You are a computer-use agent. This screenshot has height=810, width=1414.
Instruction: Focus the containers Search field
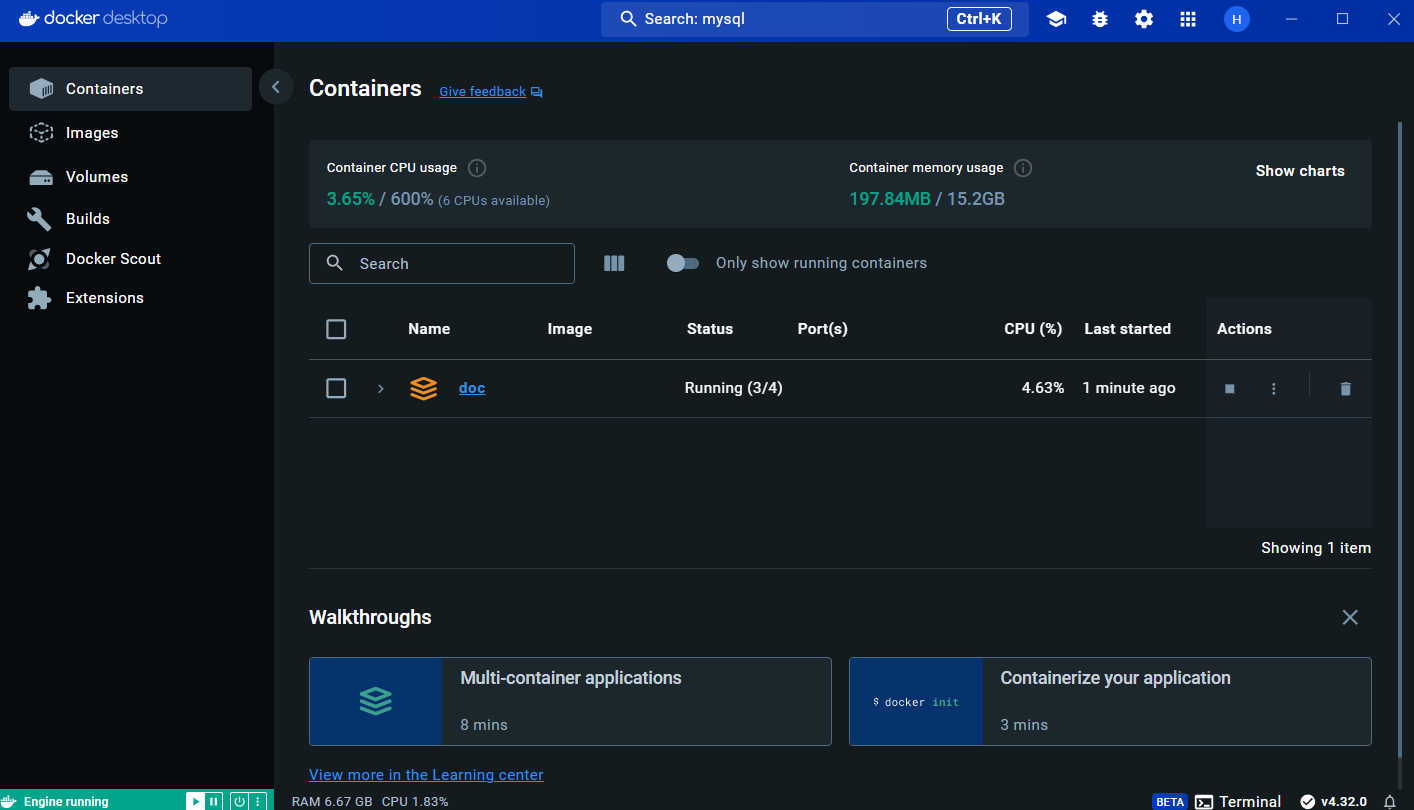442,263
